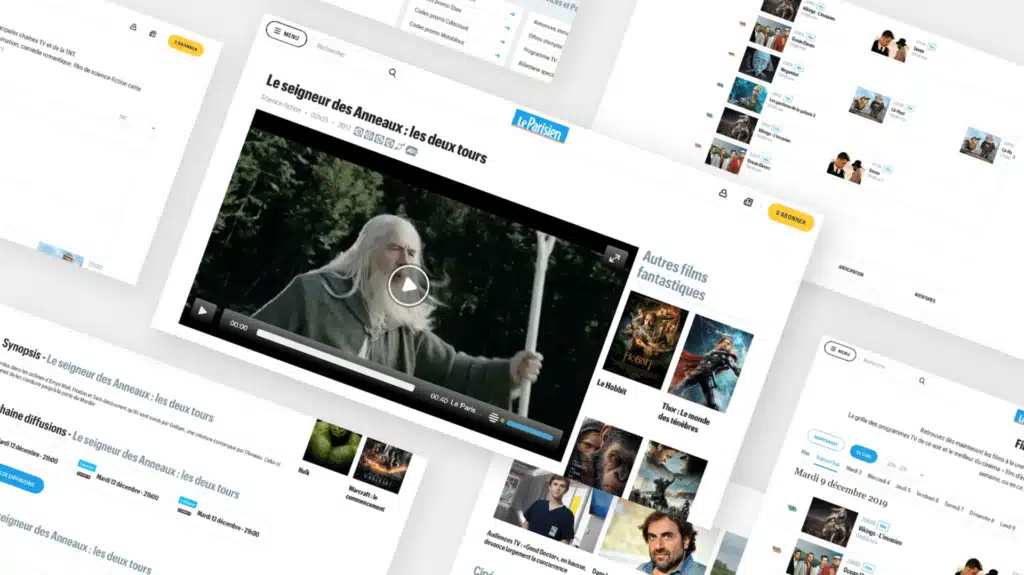Viewport: 1024px width, 575px height.
Task: Open the Vikings - L'invasion thumbnail on the TV grid
Action: [829, 521]
